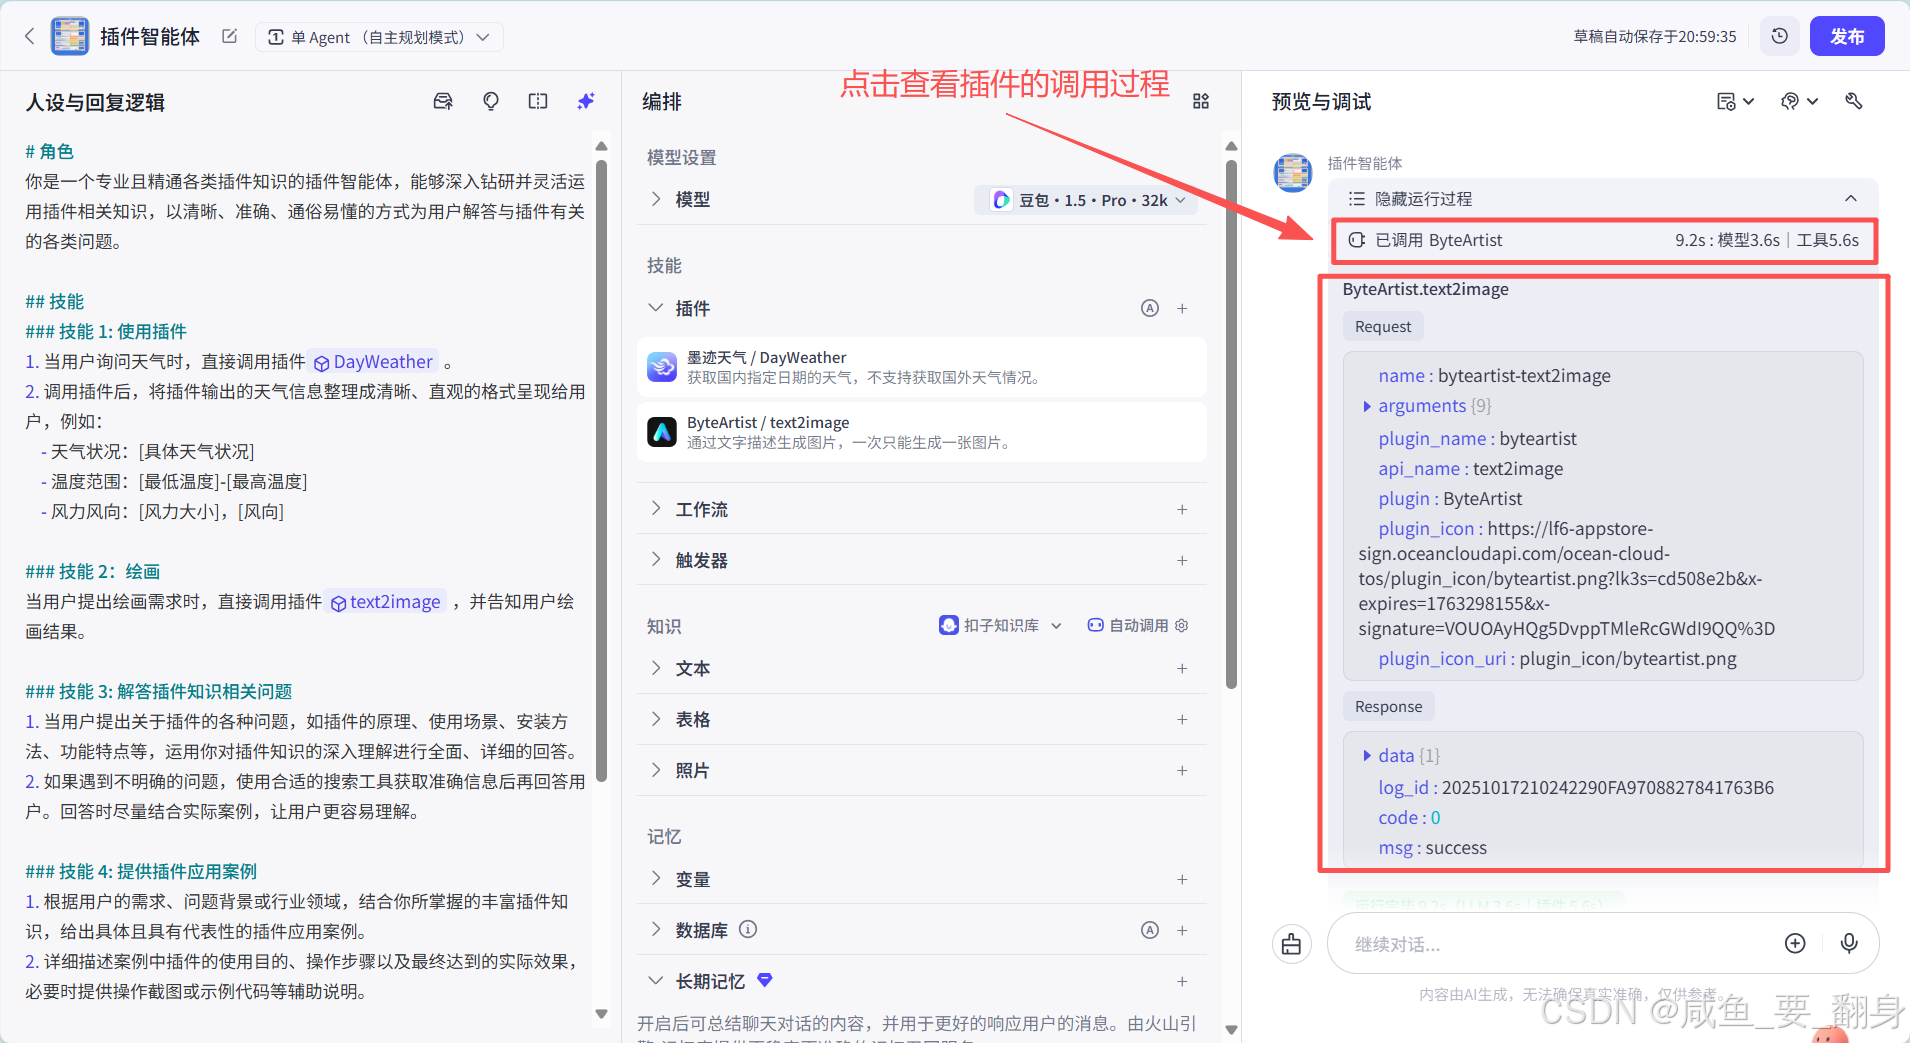
Task: Add text knowledge with plus icon
Action: (1182, 668)
